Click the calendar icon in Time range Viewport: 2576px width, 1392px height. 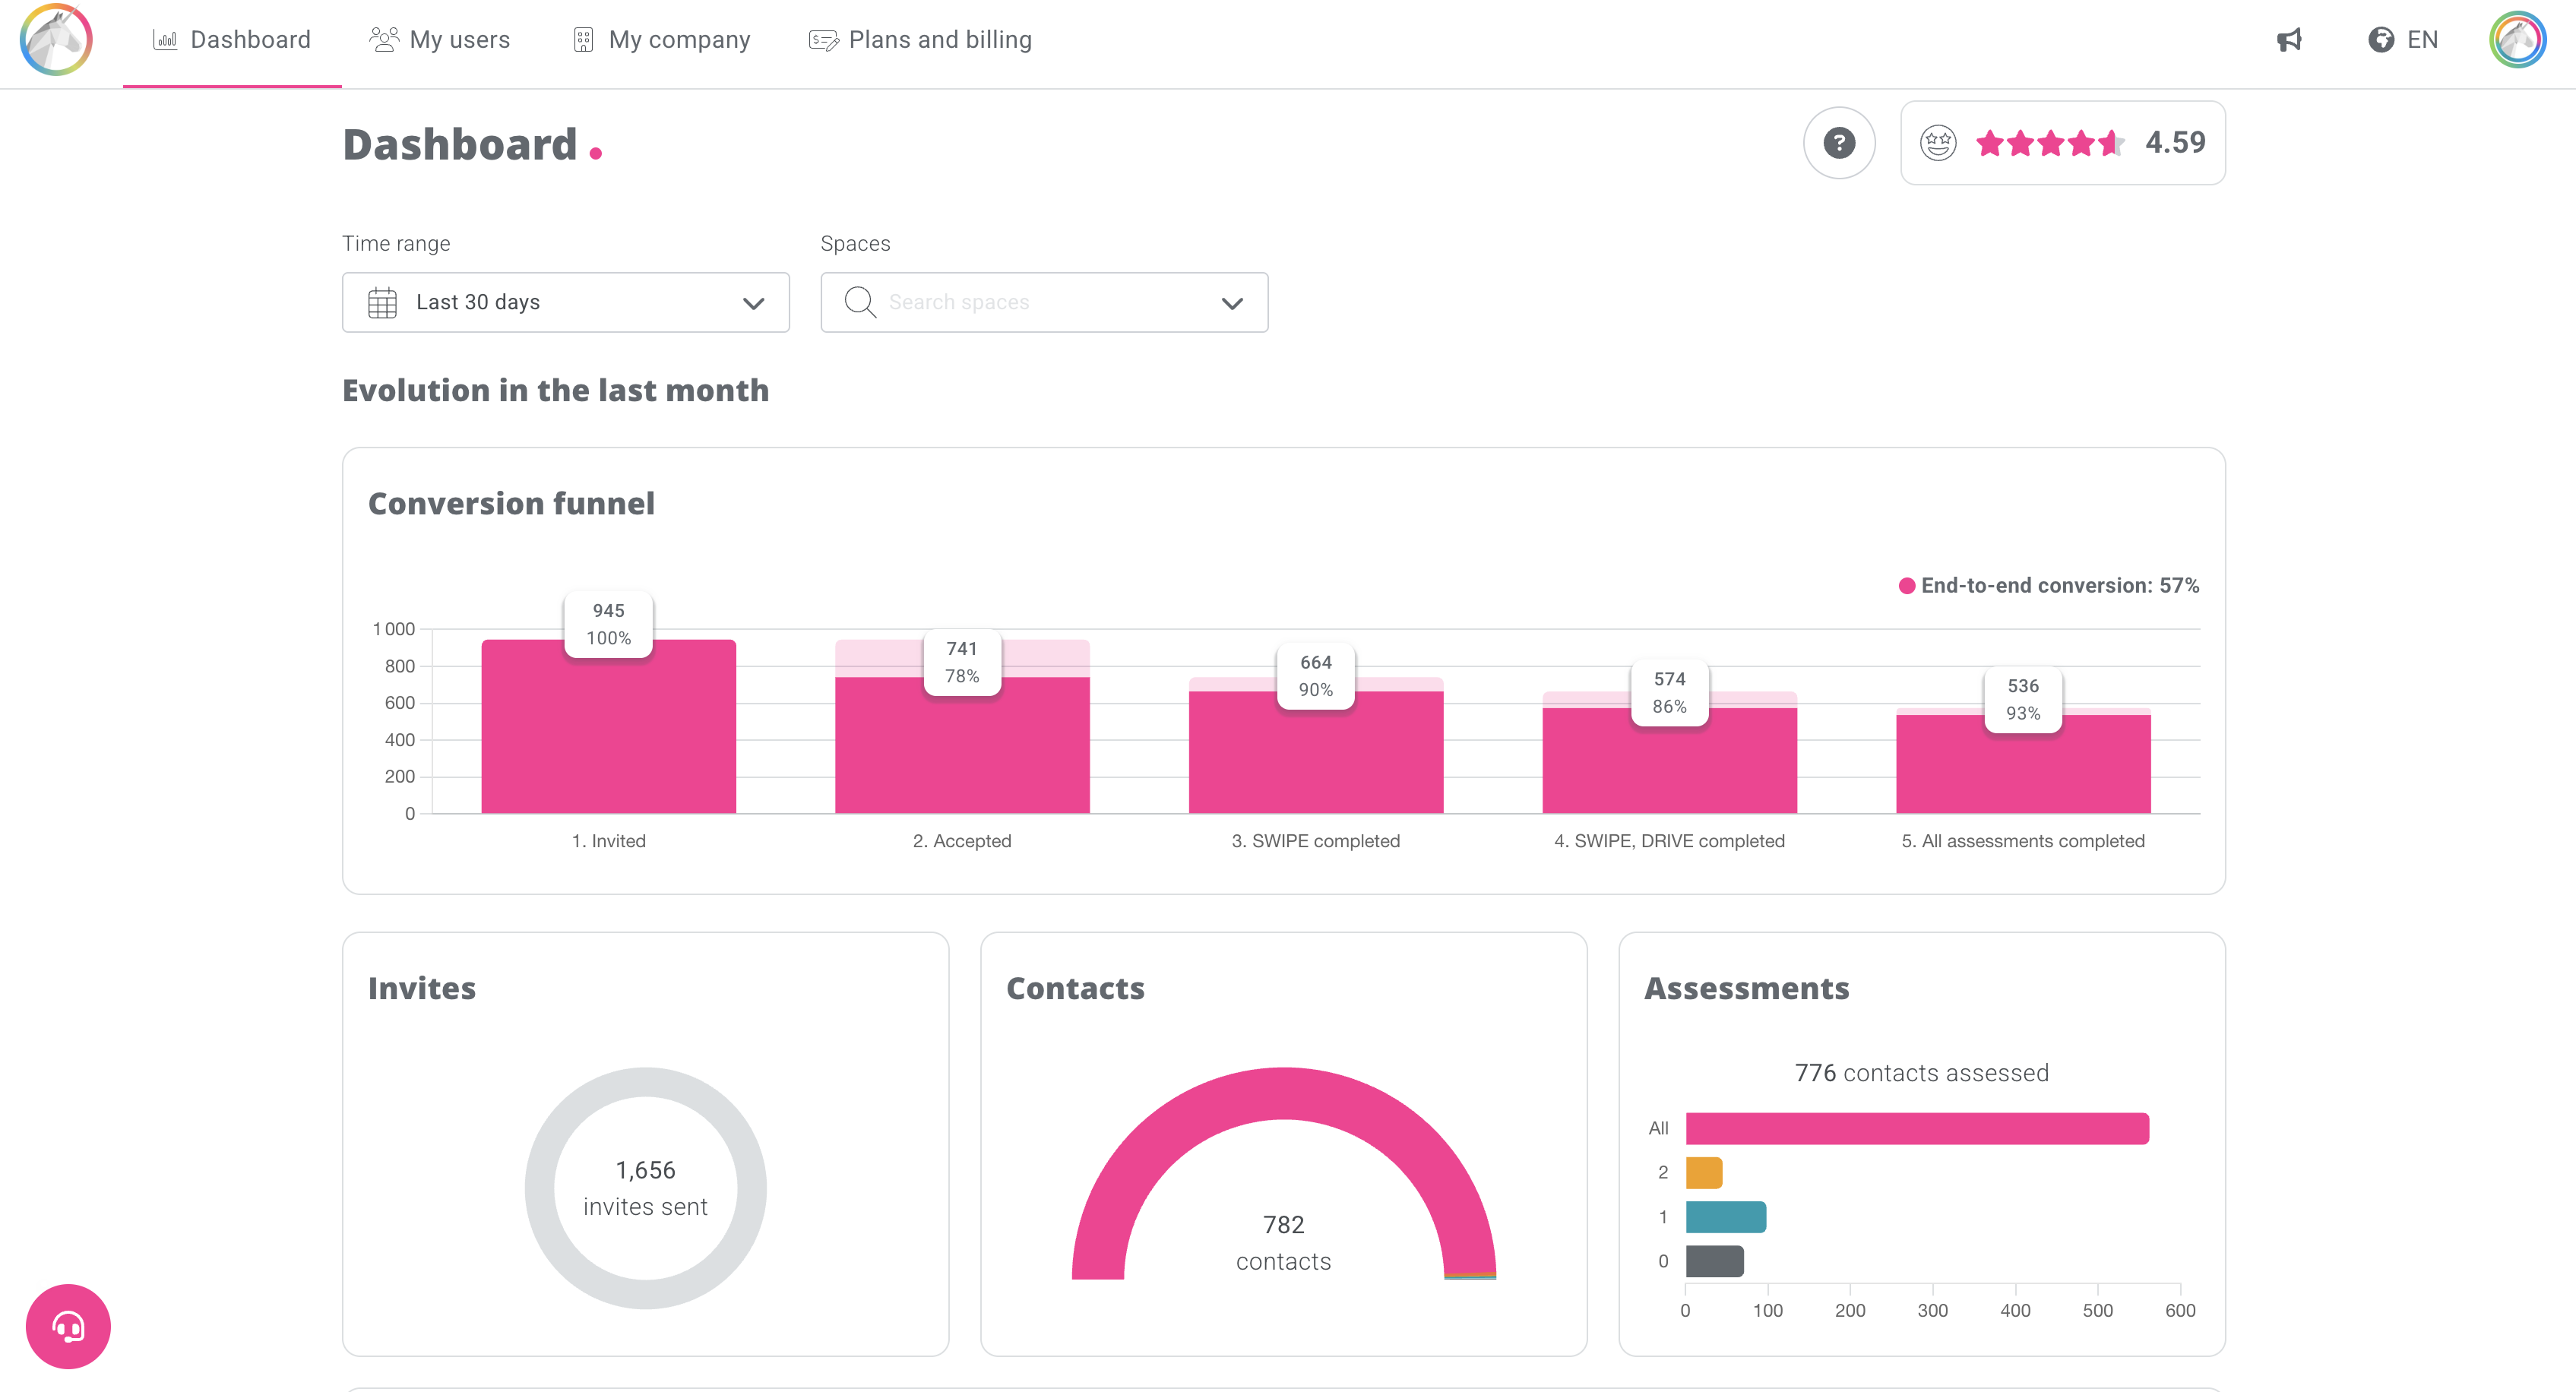point(382,302)
